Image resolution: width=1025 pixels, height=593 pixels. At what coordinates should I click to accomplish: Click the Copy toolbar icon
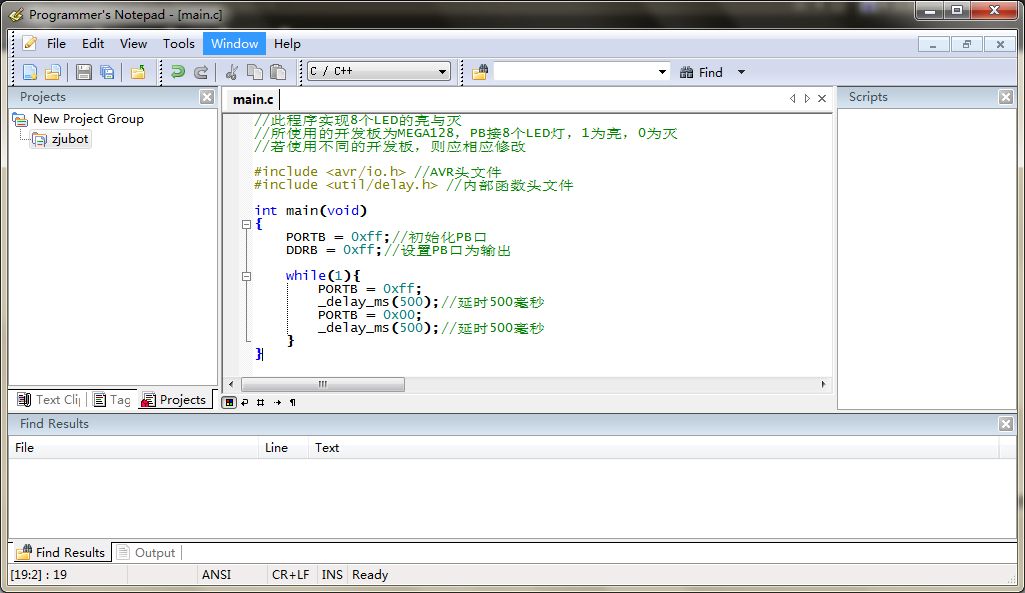pyautogui.click(x=255, y=72)
